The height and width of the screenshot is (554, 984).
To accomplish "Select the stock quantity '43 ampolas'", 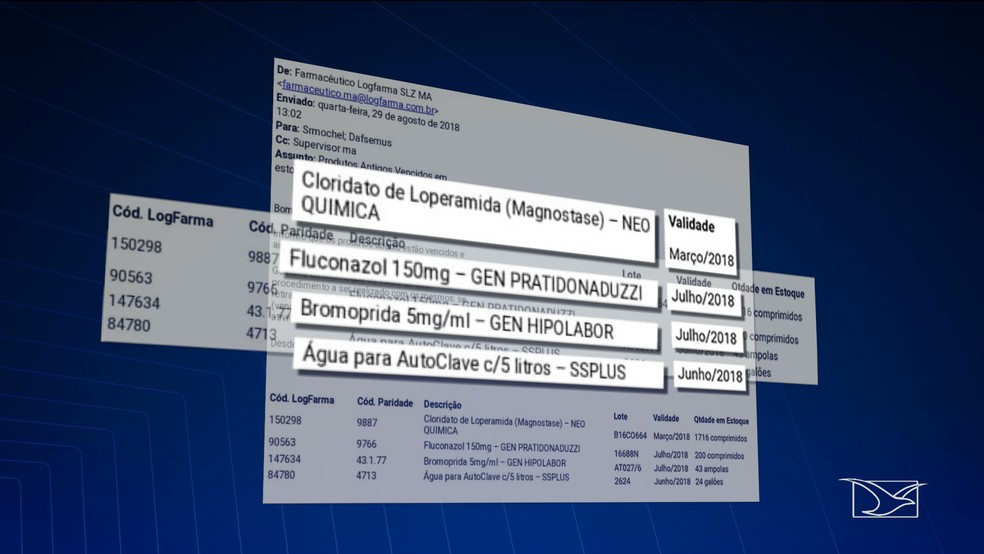I will pyautogui.click(x=712, y=469).
